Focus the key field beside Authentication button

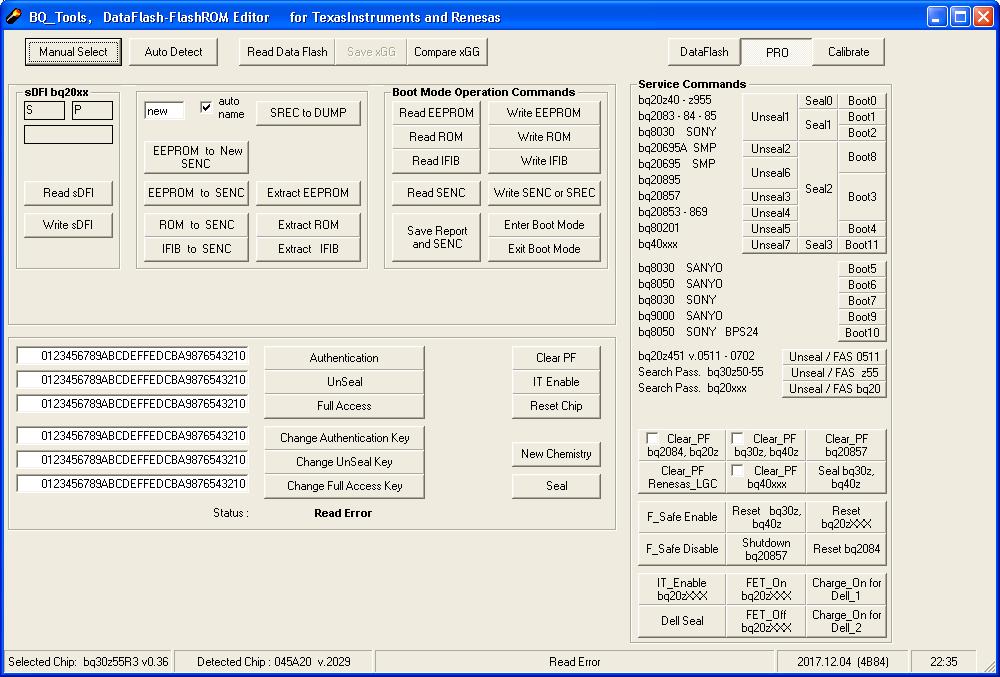click(x=133, y=356)
